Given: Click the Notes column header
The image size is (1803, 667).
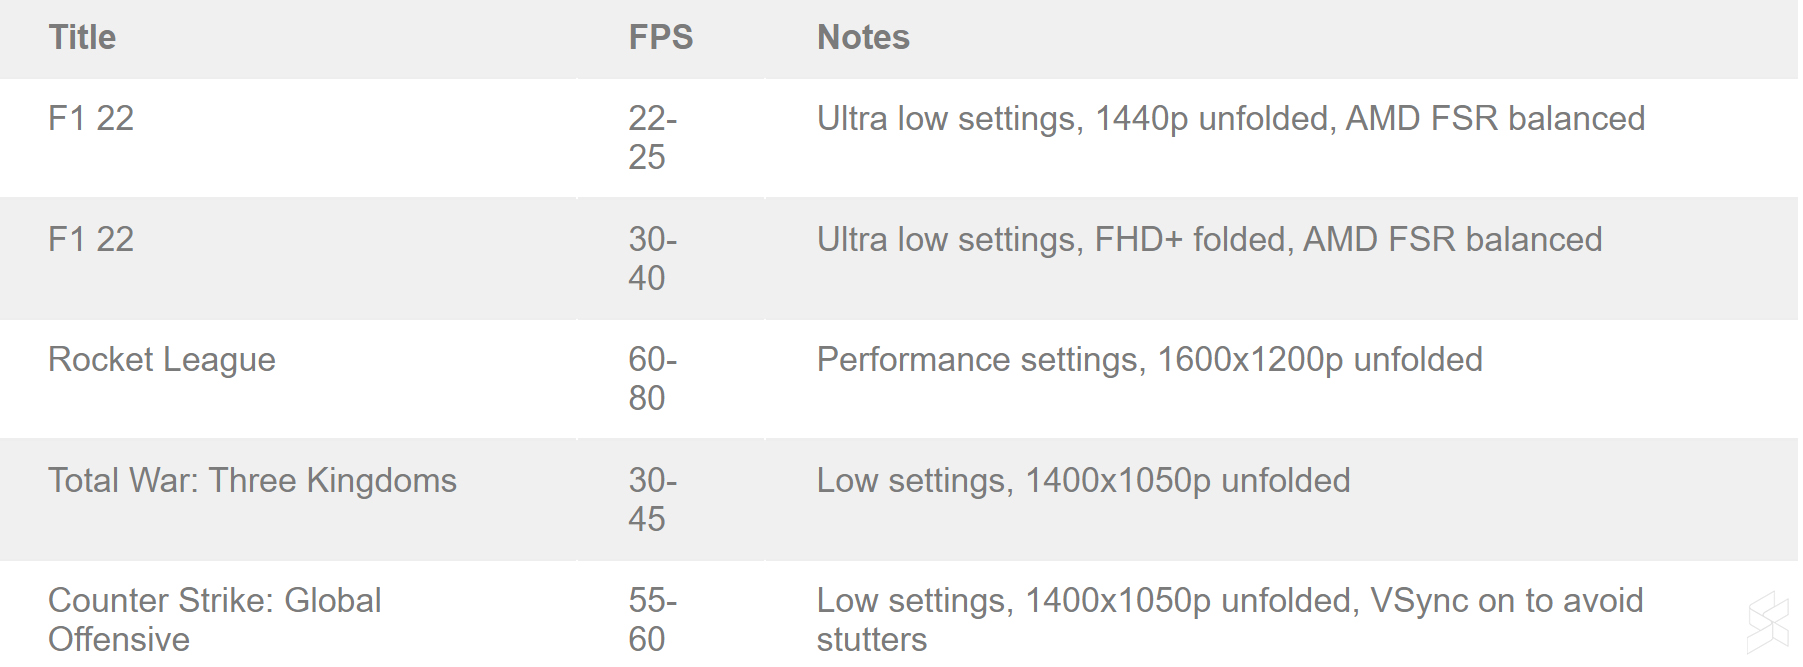Looking at the screenshot, I should (x=863, y=38).
